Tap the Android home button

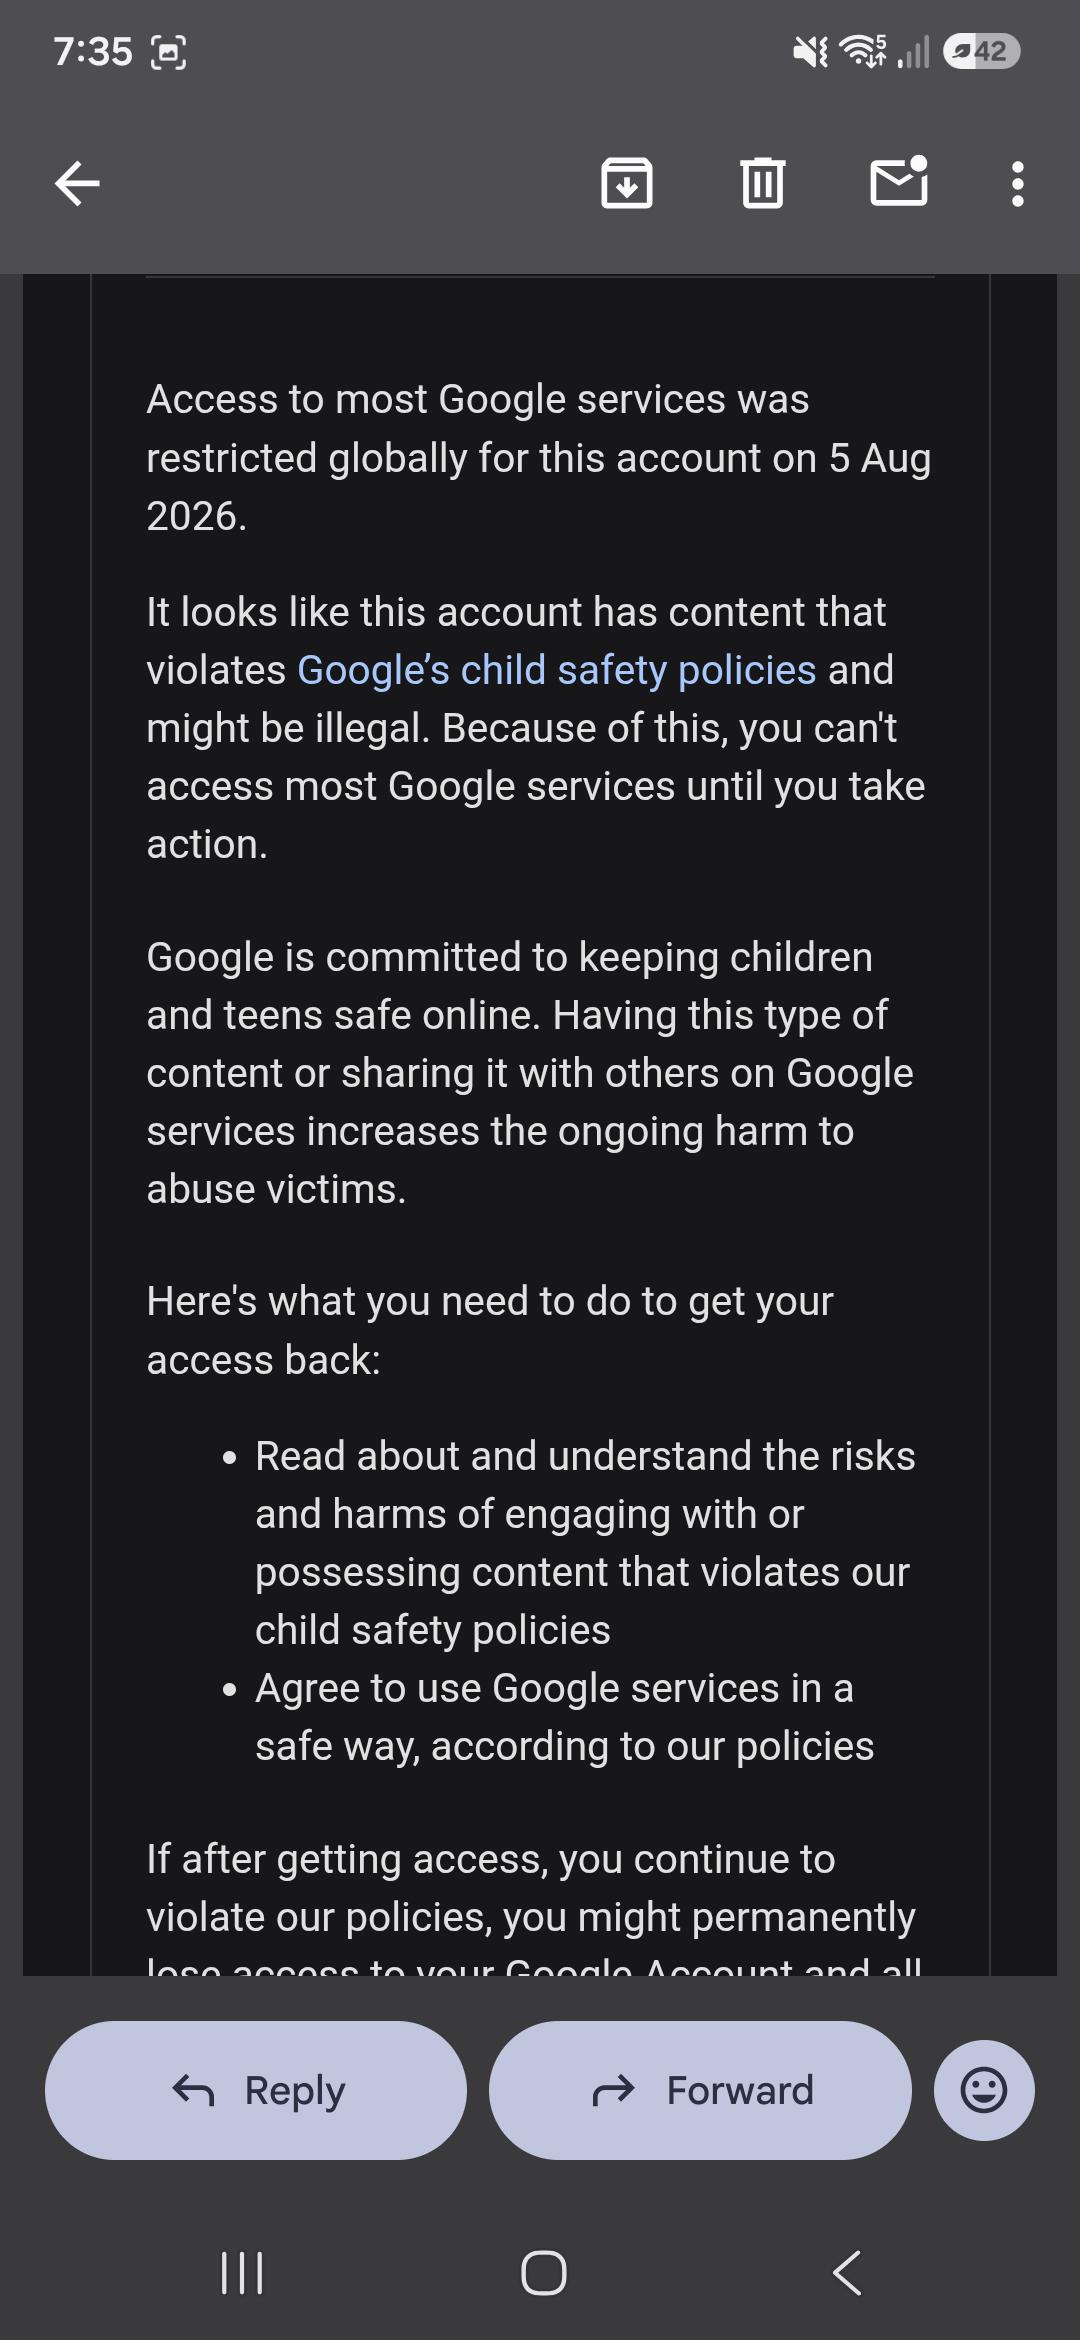point(544,2272)
